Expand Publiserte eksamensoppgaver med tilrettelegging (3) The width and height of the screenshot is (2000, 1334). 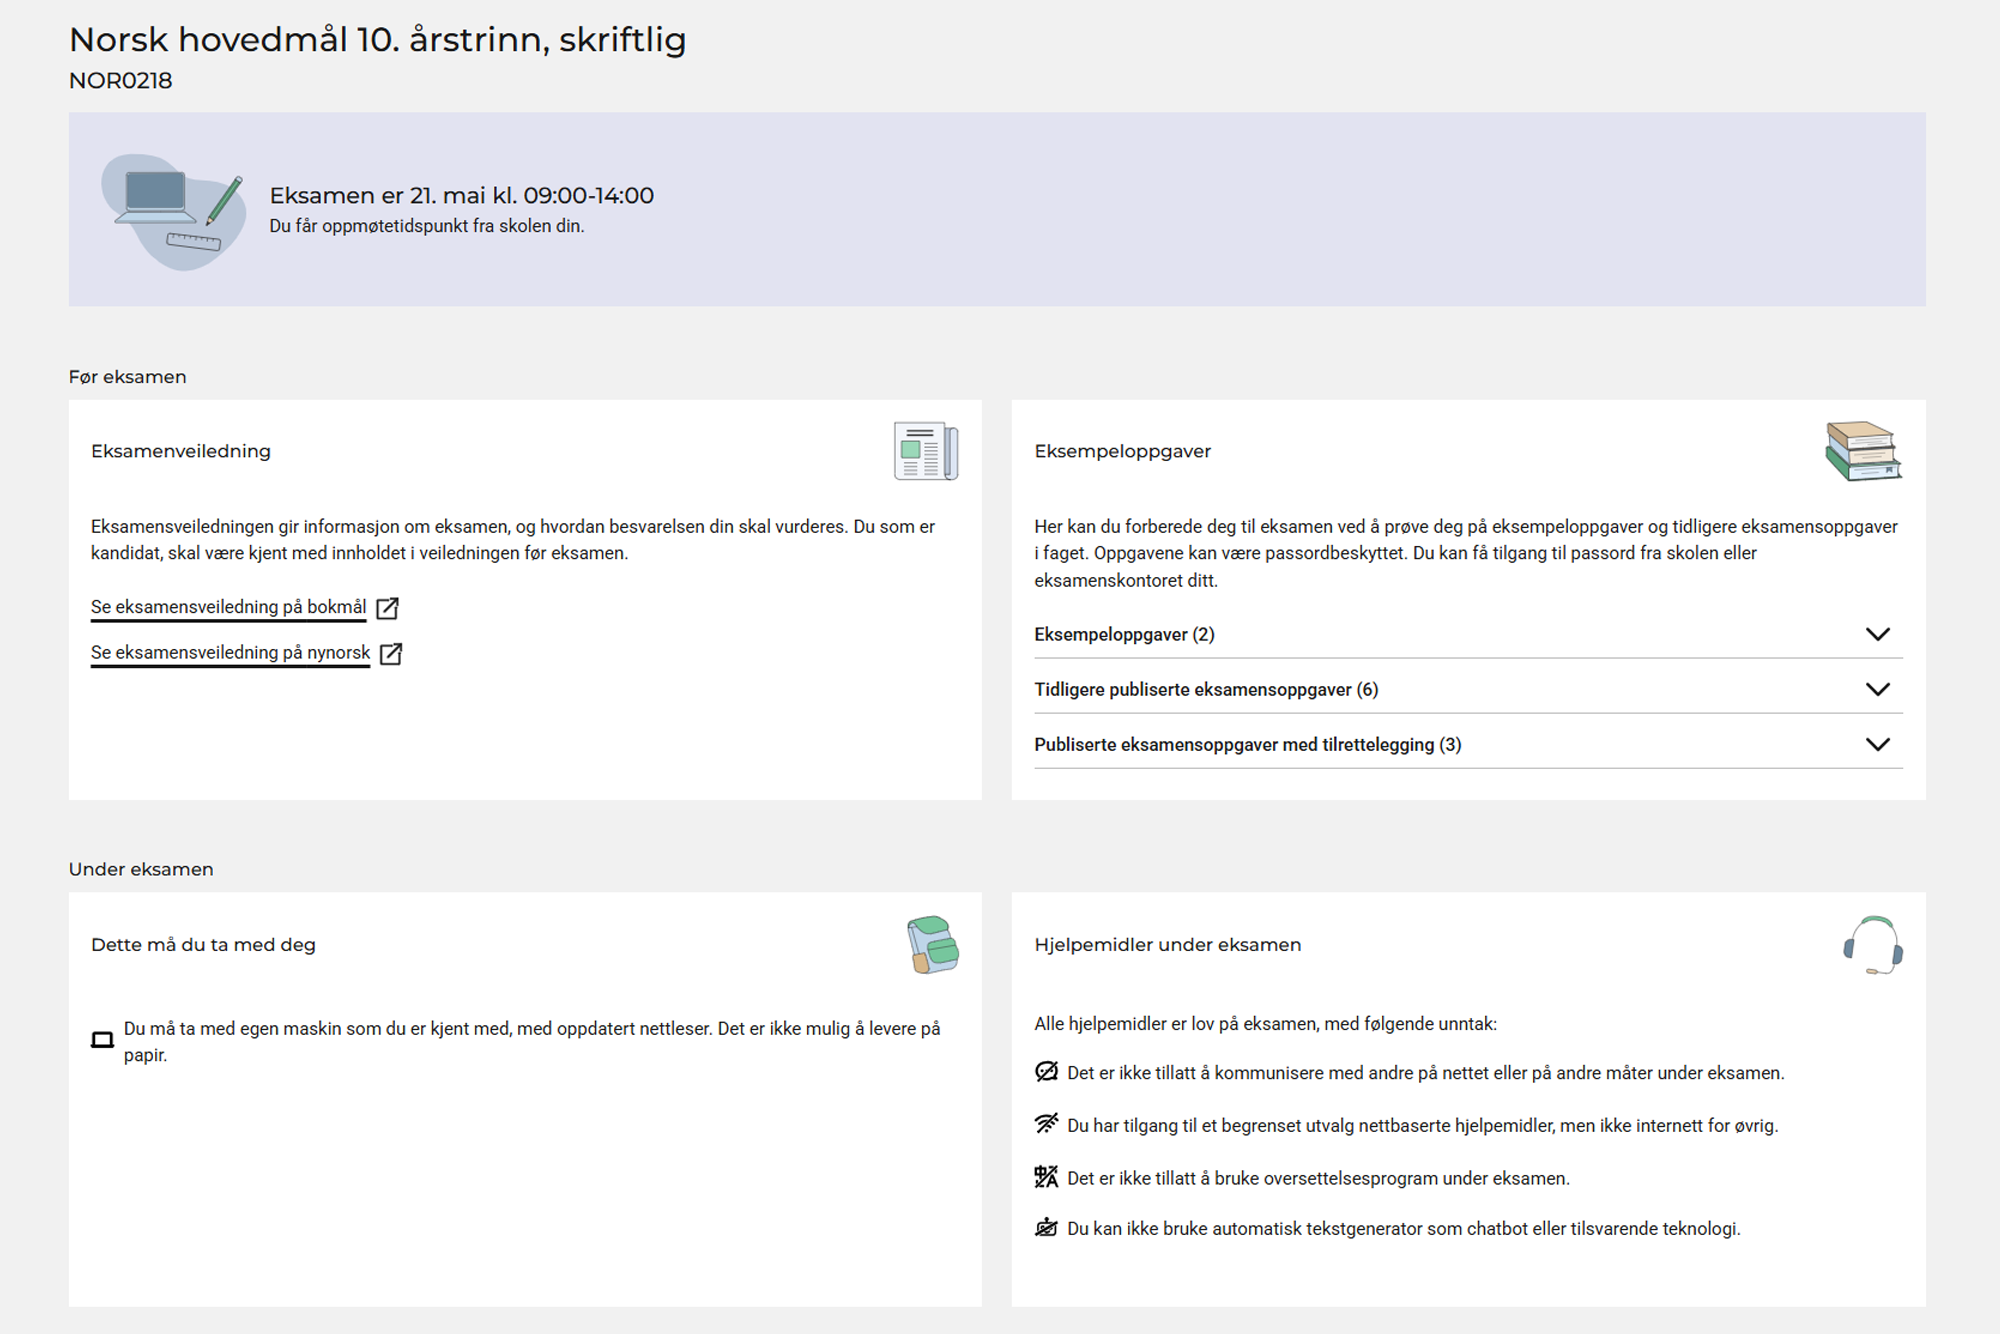pos(1468,744)
